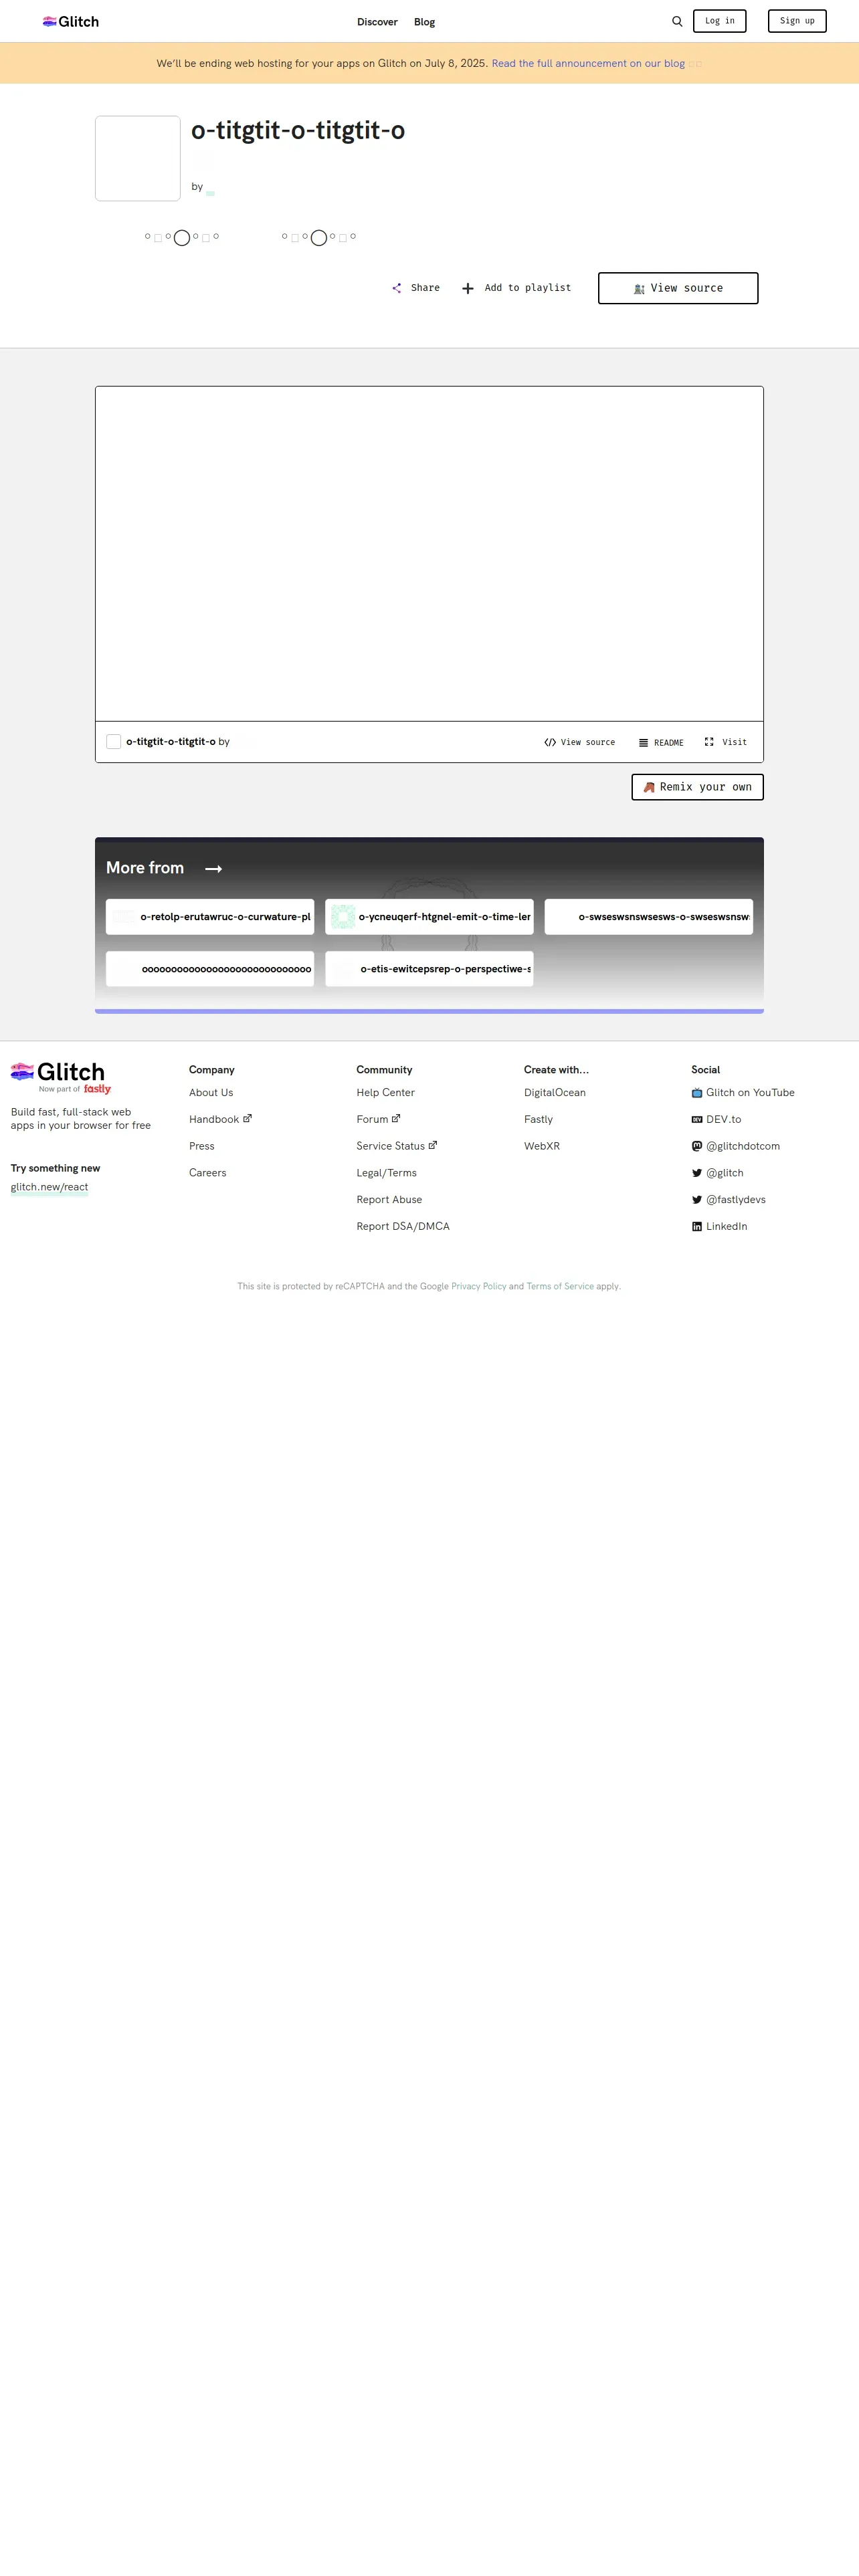The width and height of the screenshot is (859, 2576).
Task: Click the Report Abuse link
Action: coord(389,1199)
